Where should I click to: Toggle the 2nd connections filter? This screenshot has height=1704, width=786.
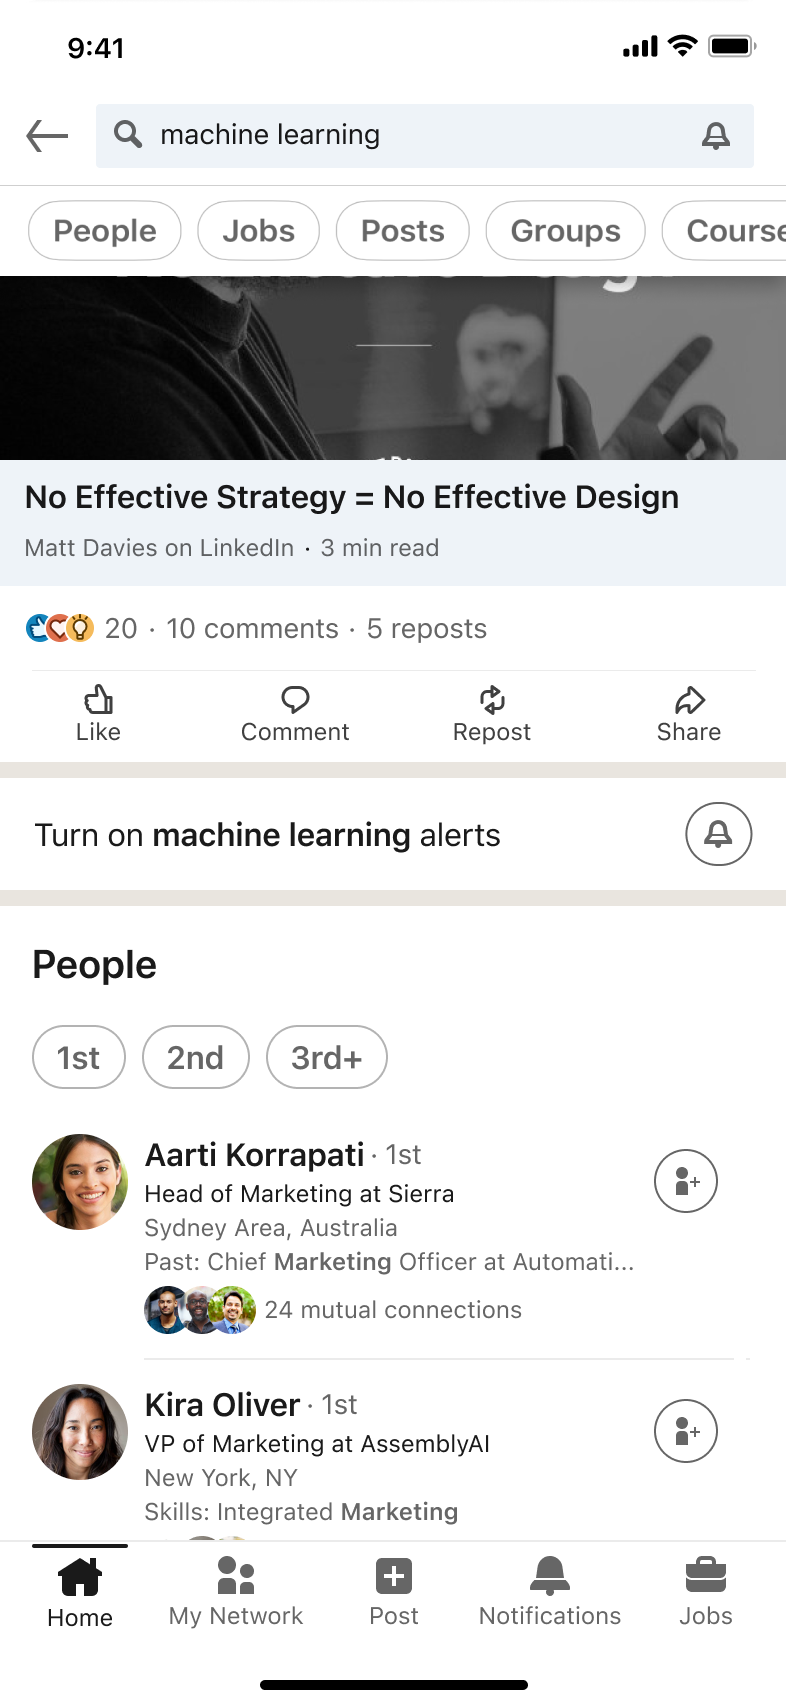pos(195,1057)
